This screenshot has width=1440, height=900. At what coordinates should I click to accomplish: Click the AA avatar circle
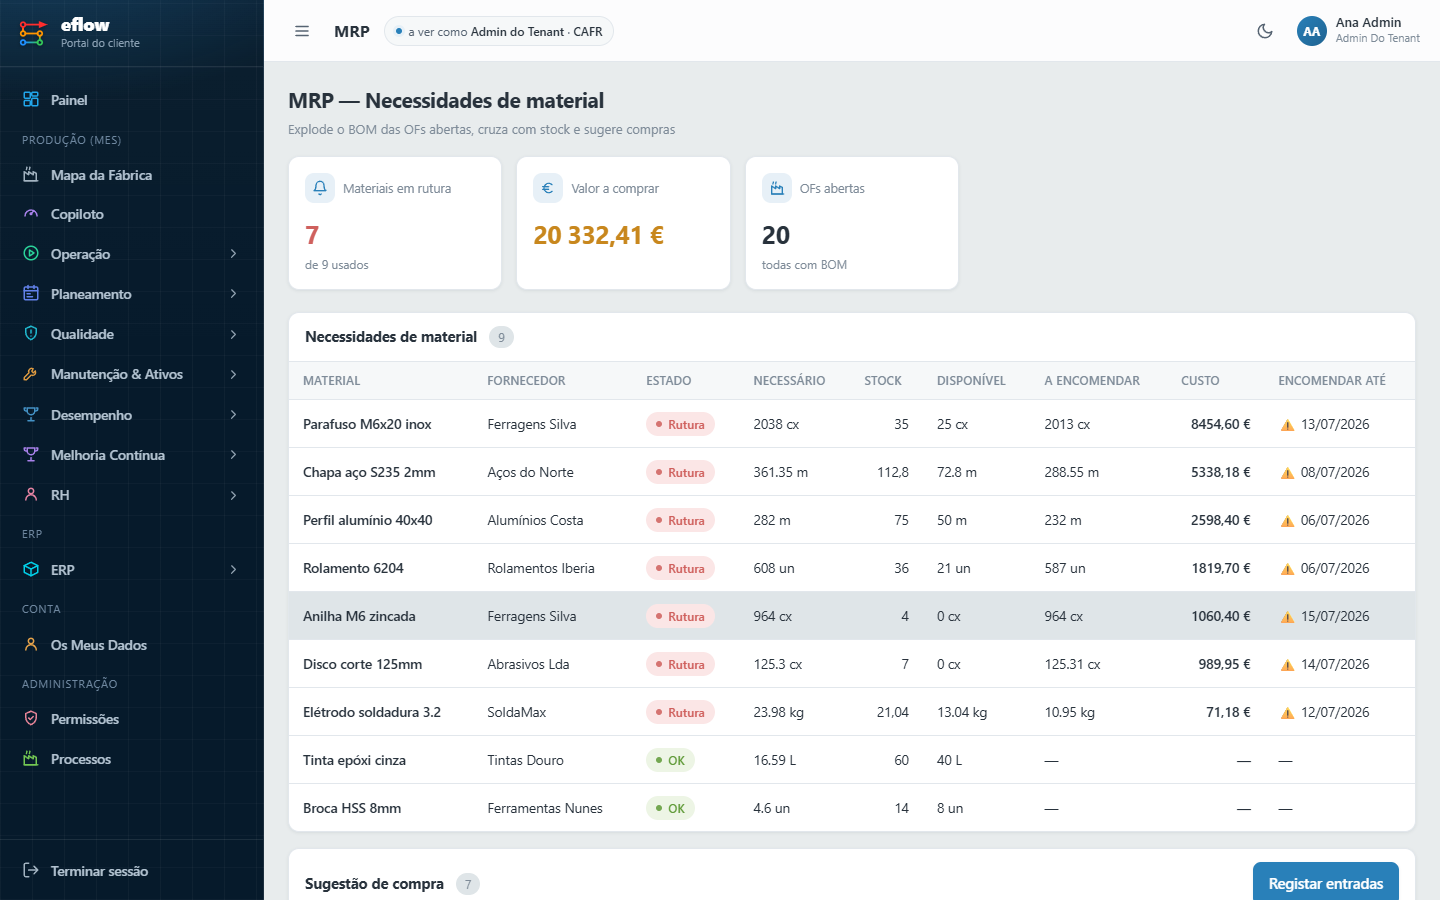pyautogui.click(x=1312, y=31)
